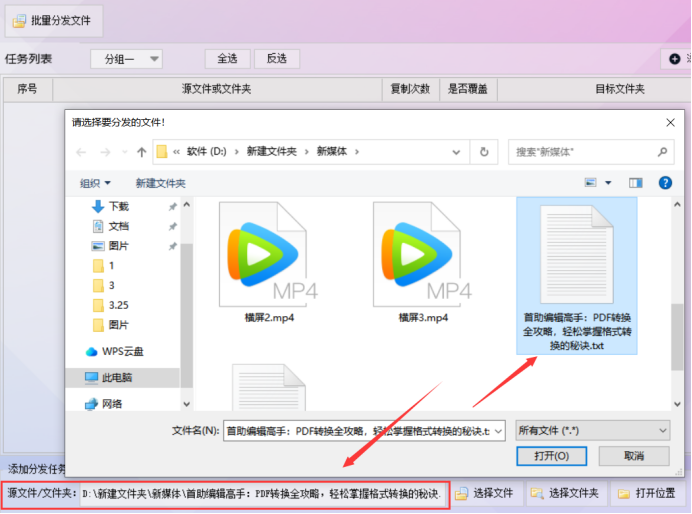Click the 反选 button
This screenshot has width=692, height=514.
click(277, 59)
